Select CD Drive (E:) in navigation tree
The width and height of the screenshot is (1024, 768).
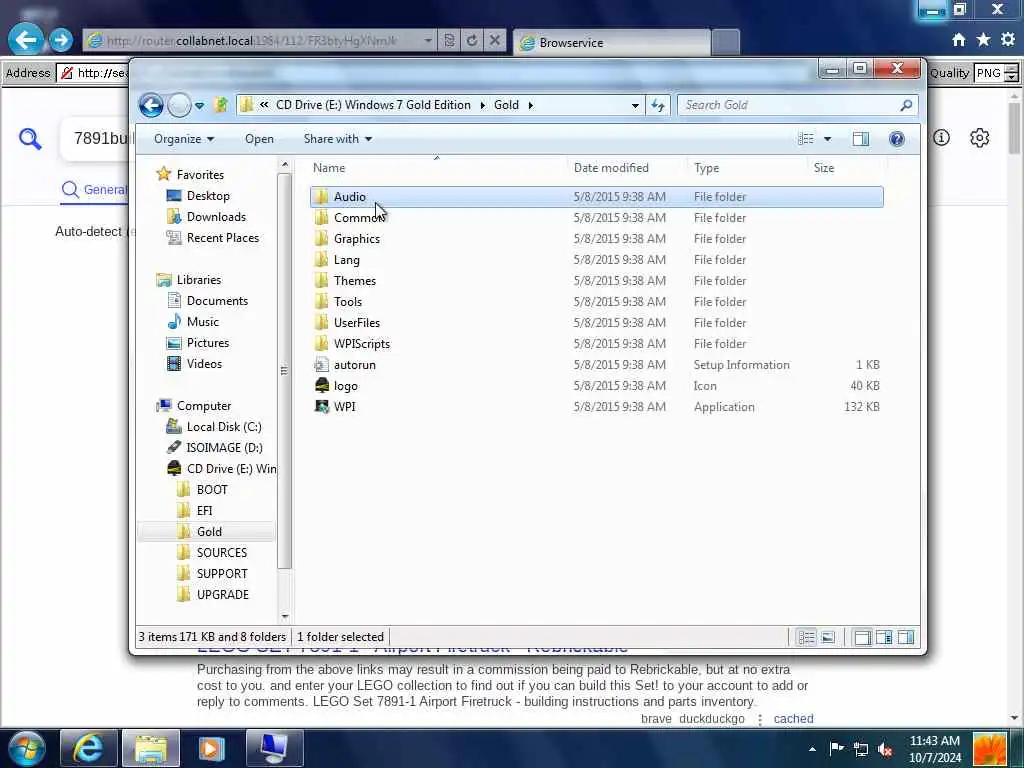221,469
